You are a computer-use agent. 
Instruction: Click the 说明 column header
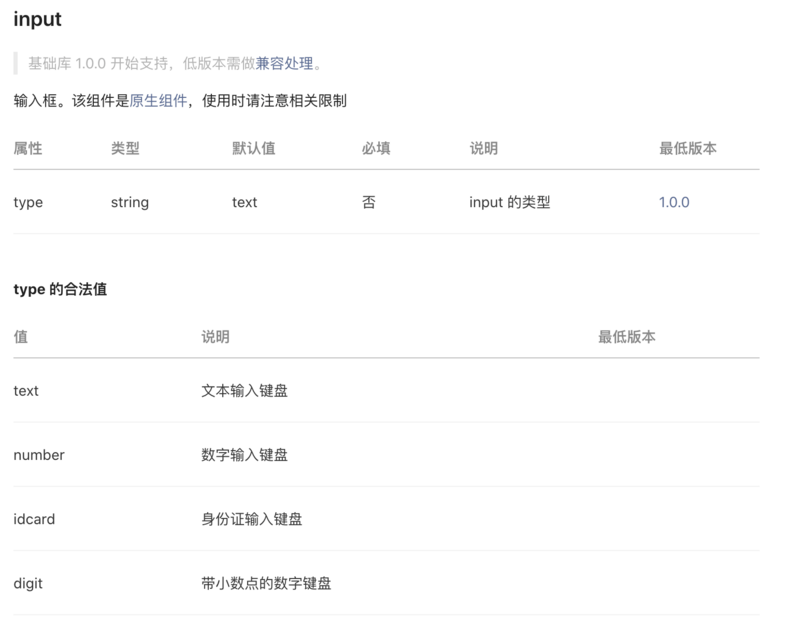(480, 148)
